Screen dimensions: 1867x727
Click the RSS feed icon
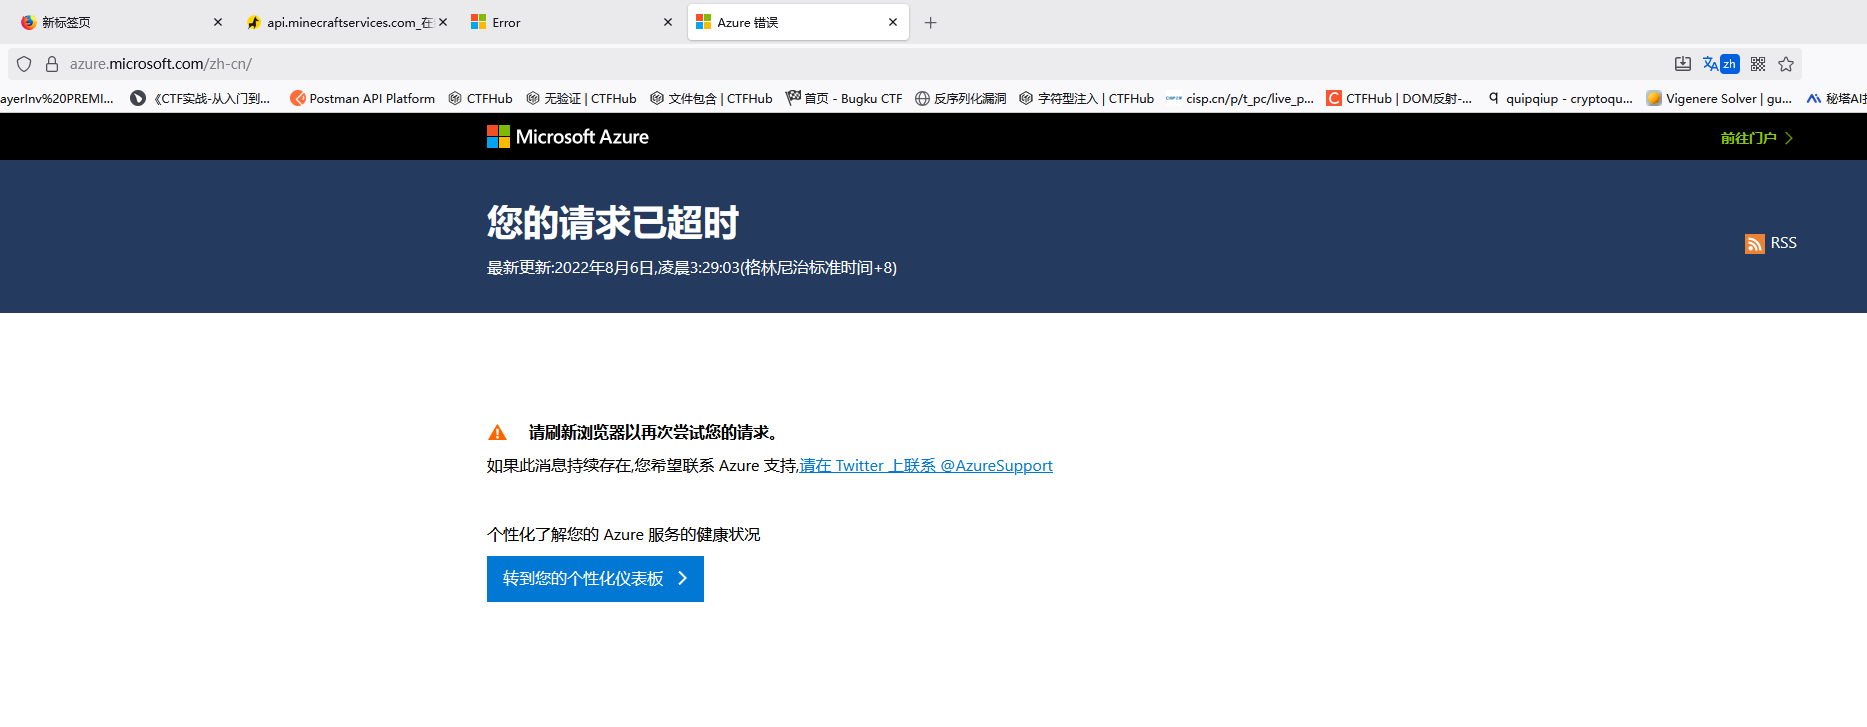[x=1754, y=244]
